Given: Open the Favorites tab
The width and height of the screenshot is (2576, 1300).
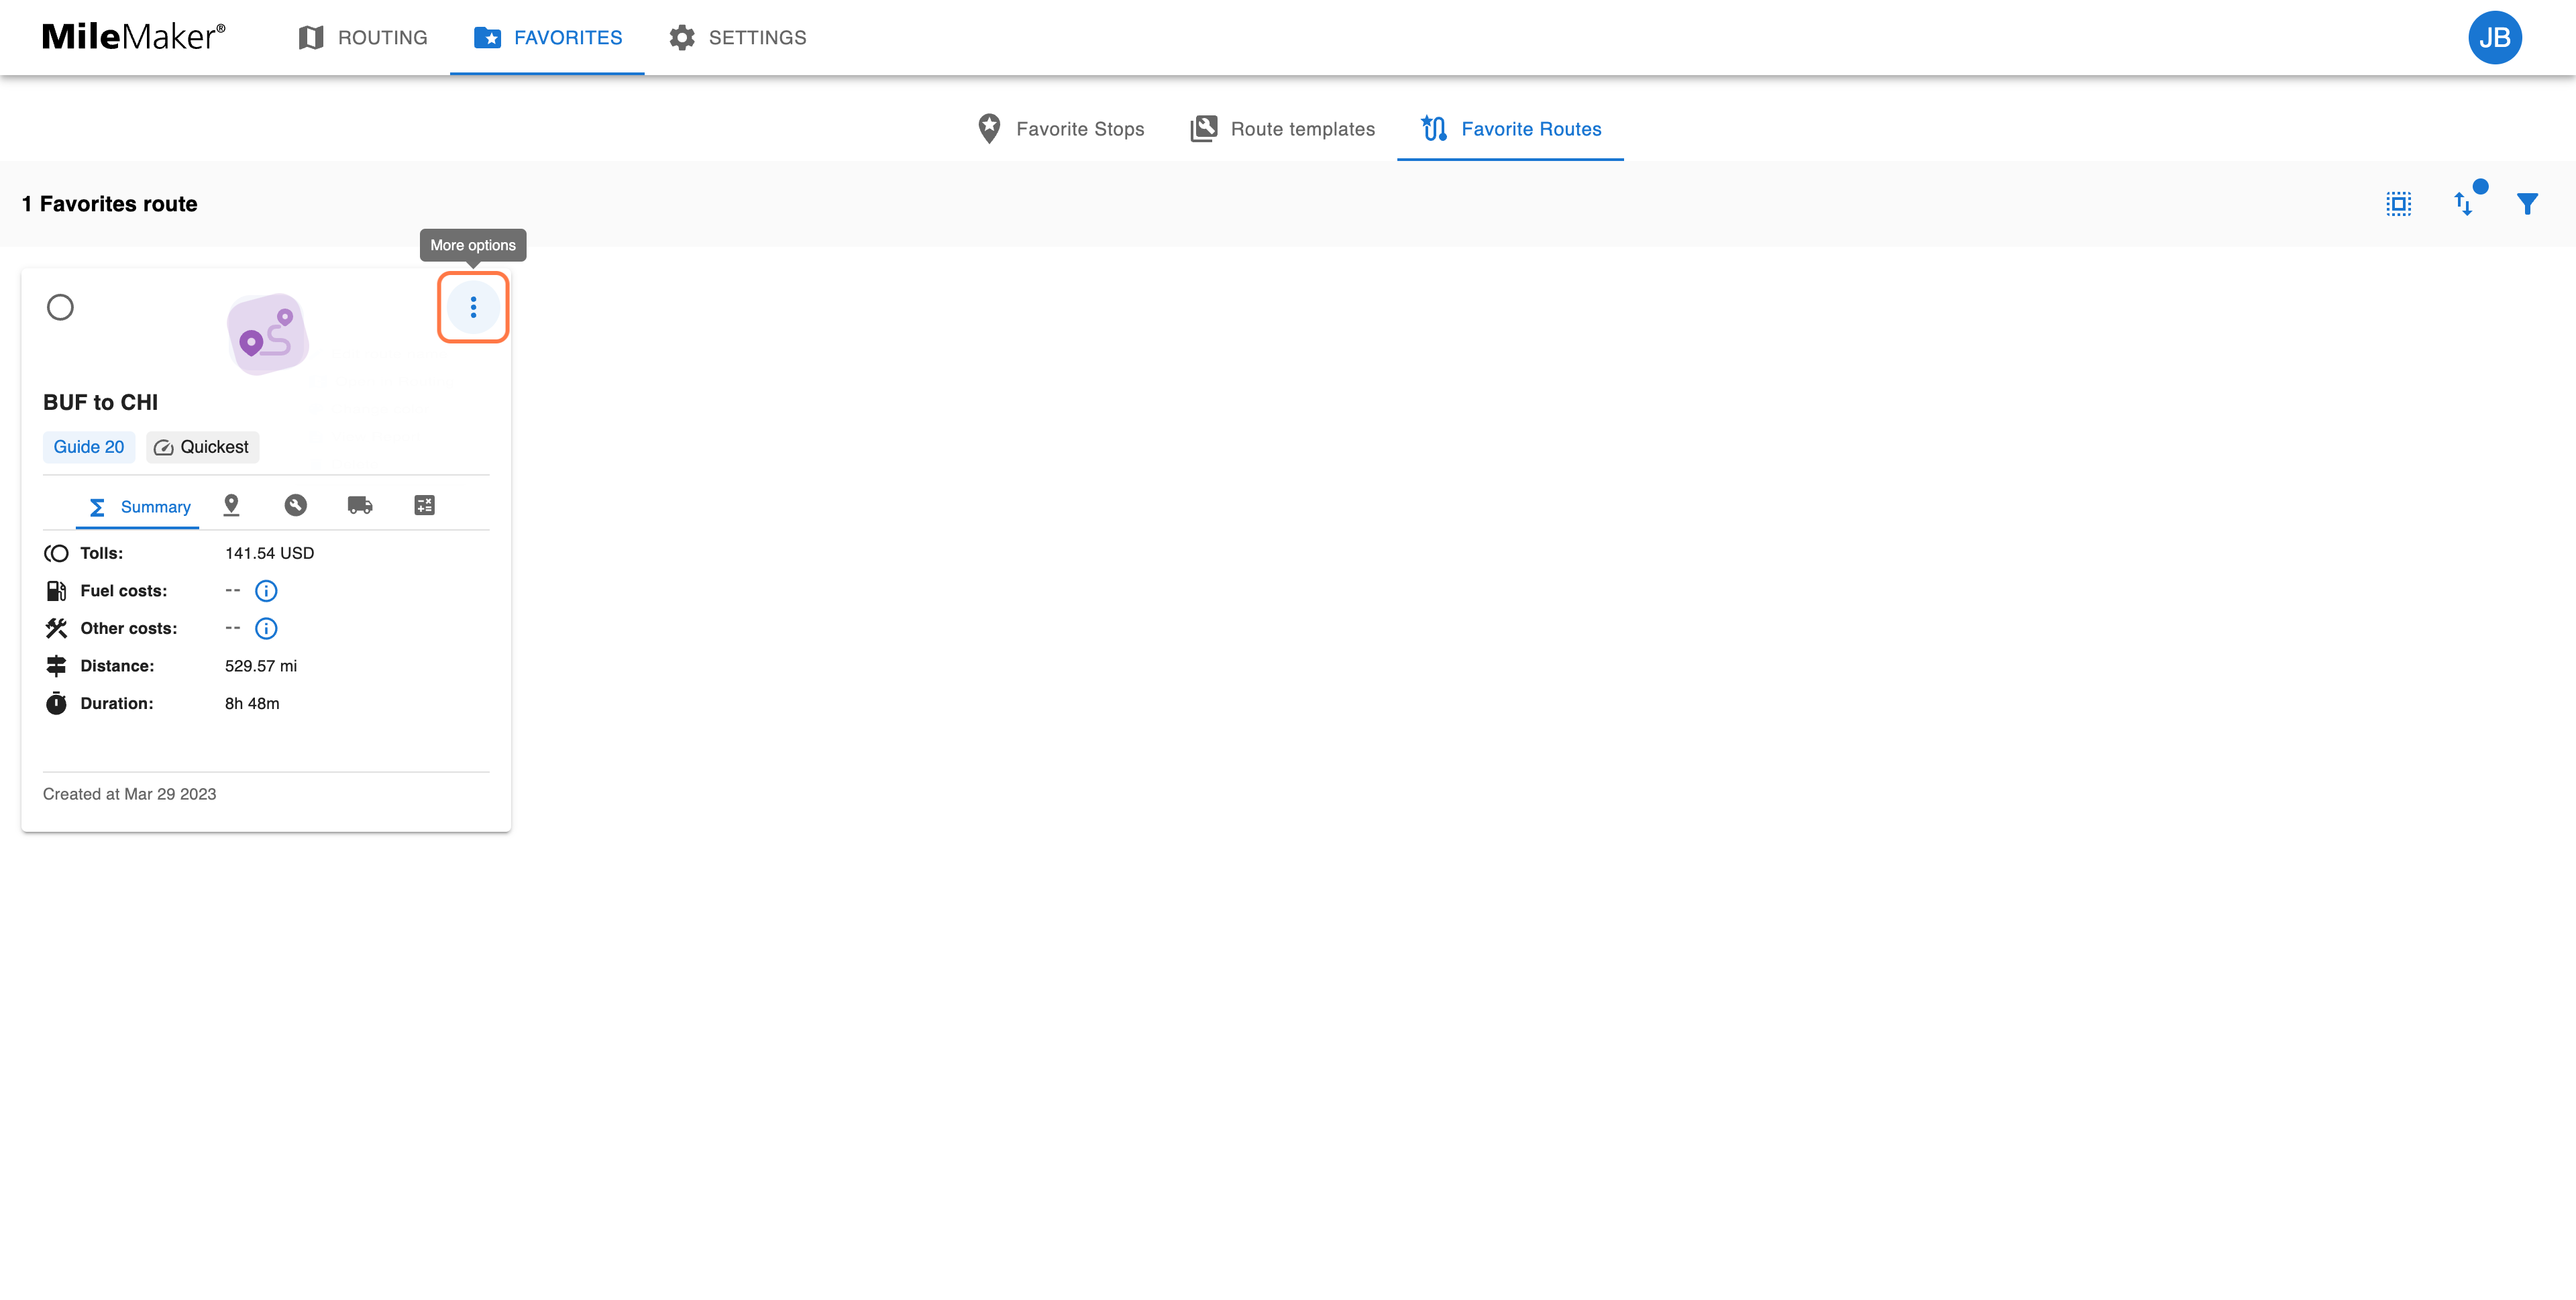Looking at the screenshot, I should [x=547, y=37].
